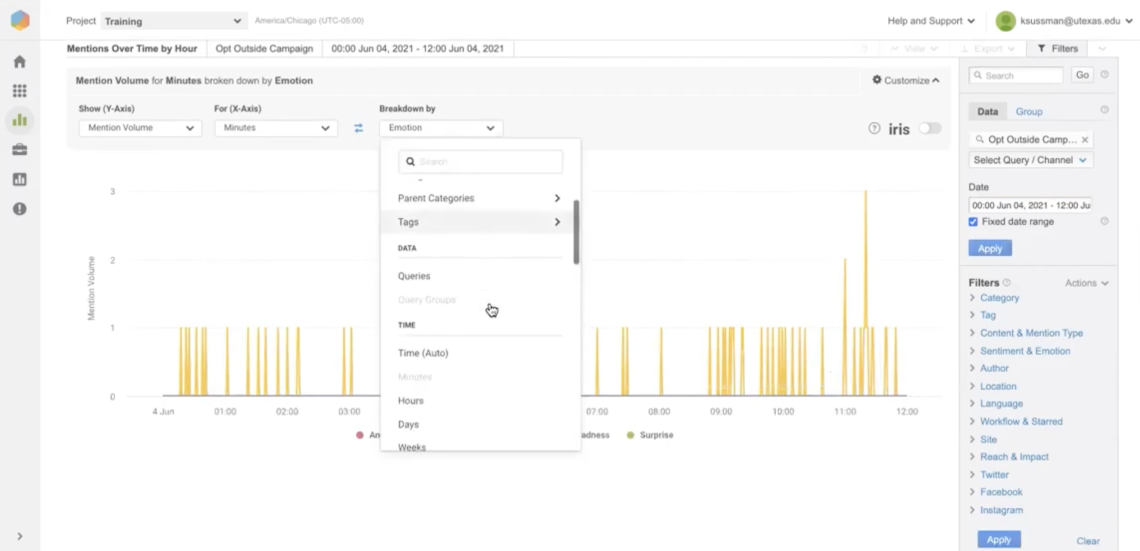Click the help question mark beside iris

[874, 128]
